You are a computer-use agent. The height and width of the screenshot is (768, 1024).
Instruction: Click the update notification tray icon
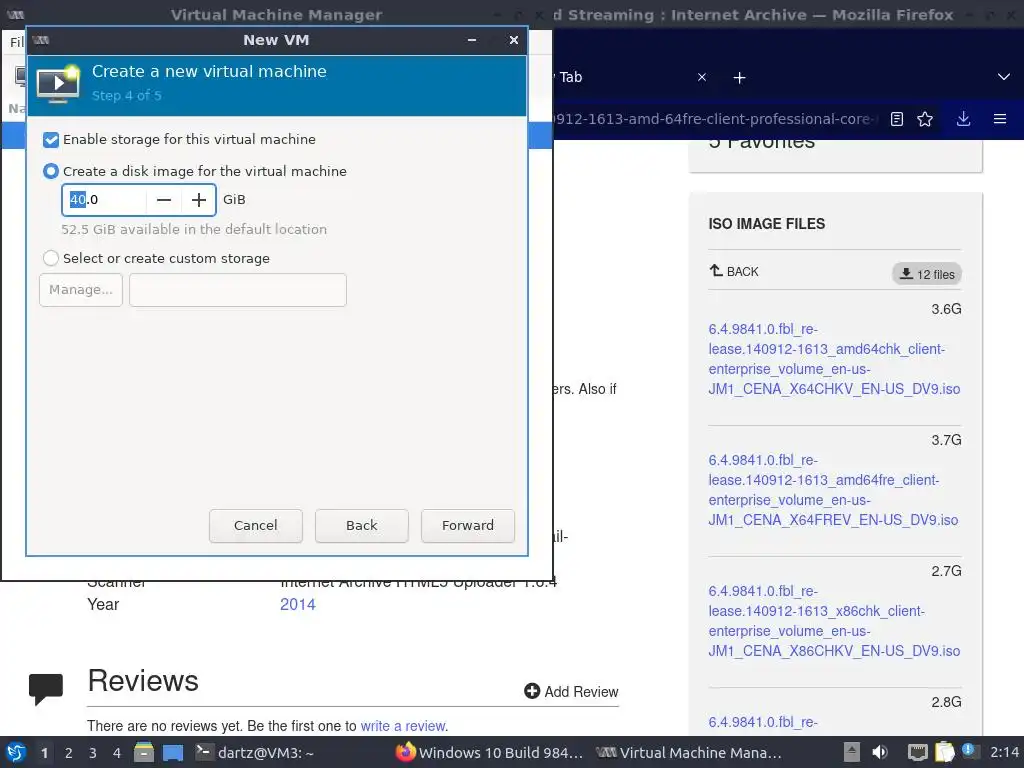tap(969, 751)
